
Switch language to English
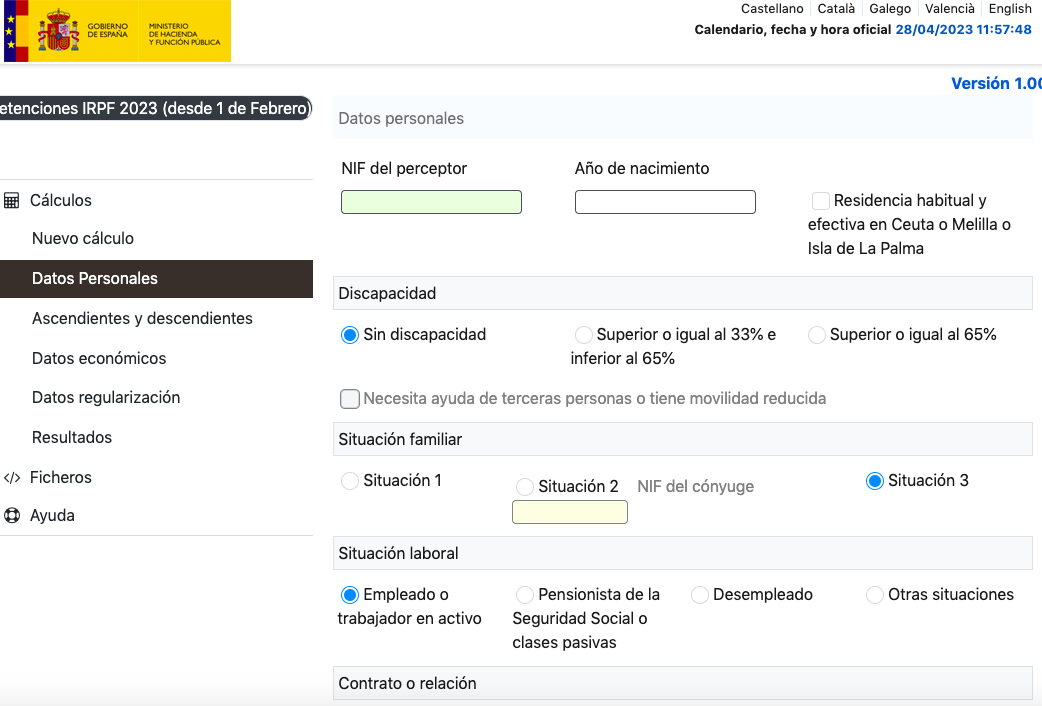[1010, 8]
